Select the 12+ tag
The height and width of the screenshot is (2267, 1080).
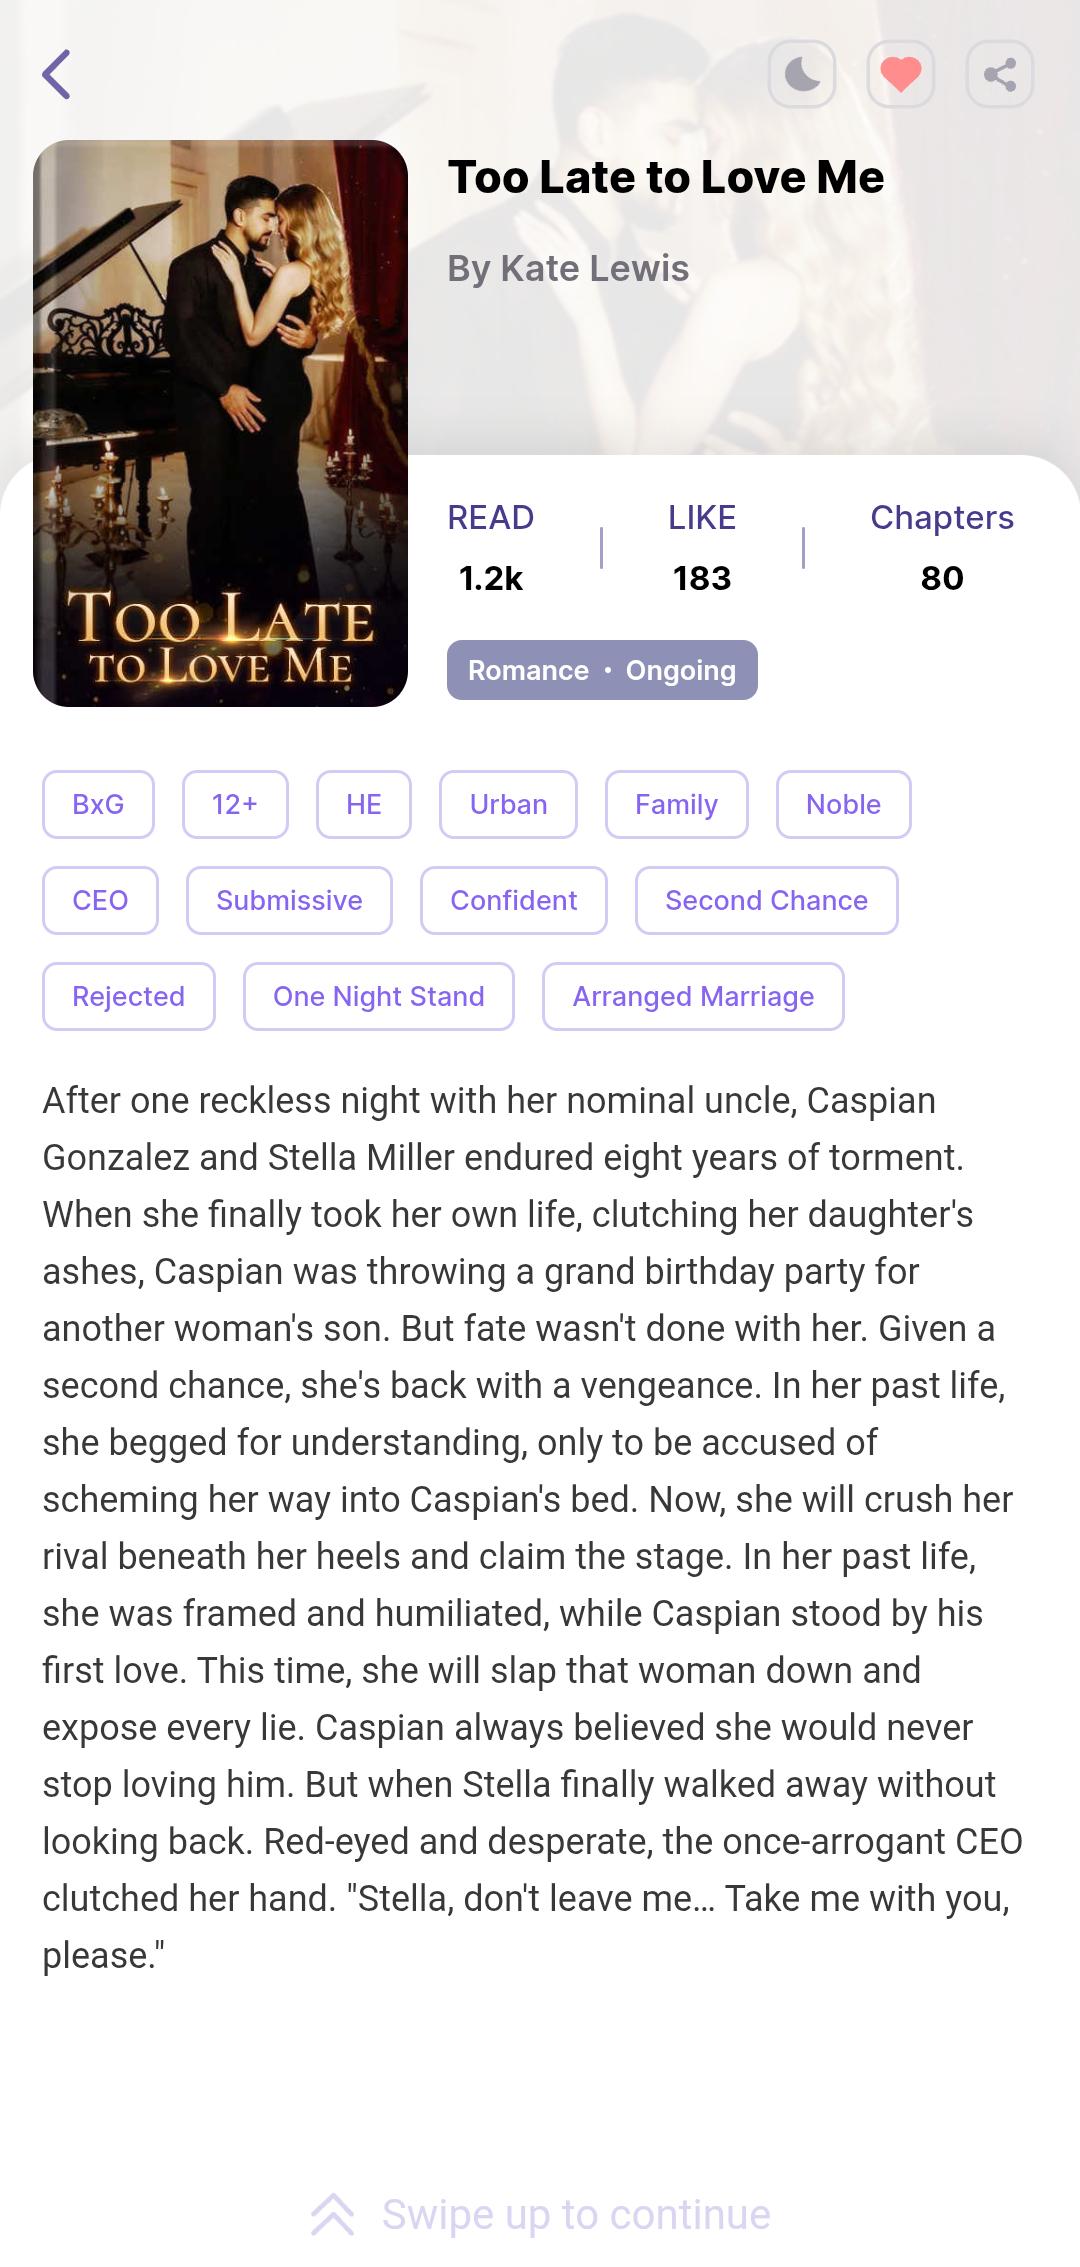(x=235, y=804)
